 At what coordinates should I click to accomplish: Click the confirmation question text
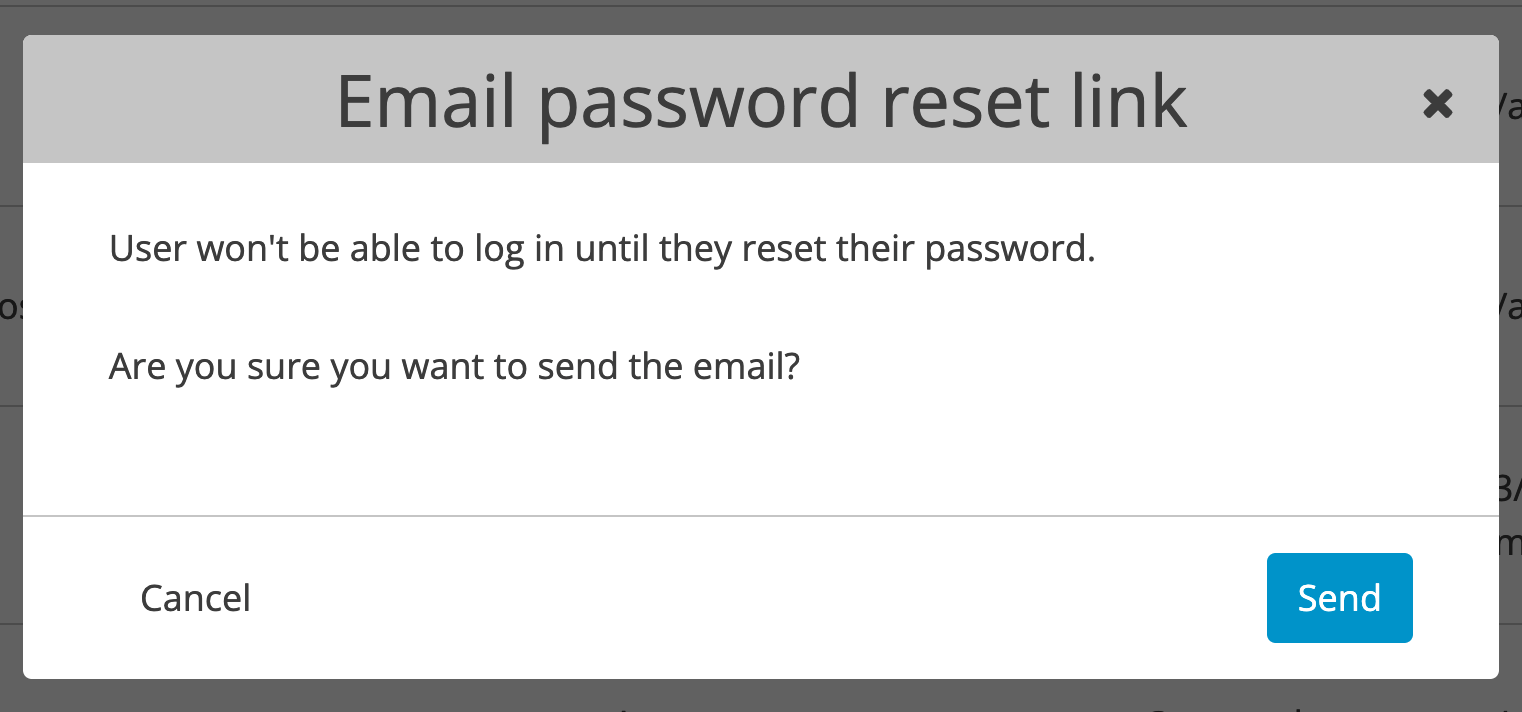tap(453, 366)
